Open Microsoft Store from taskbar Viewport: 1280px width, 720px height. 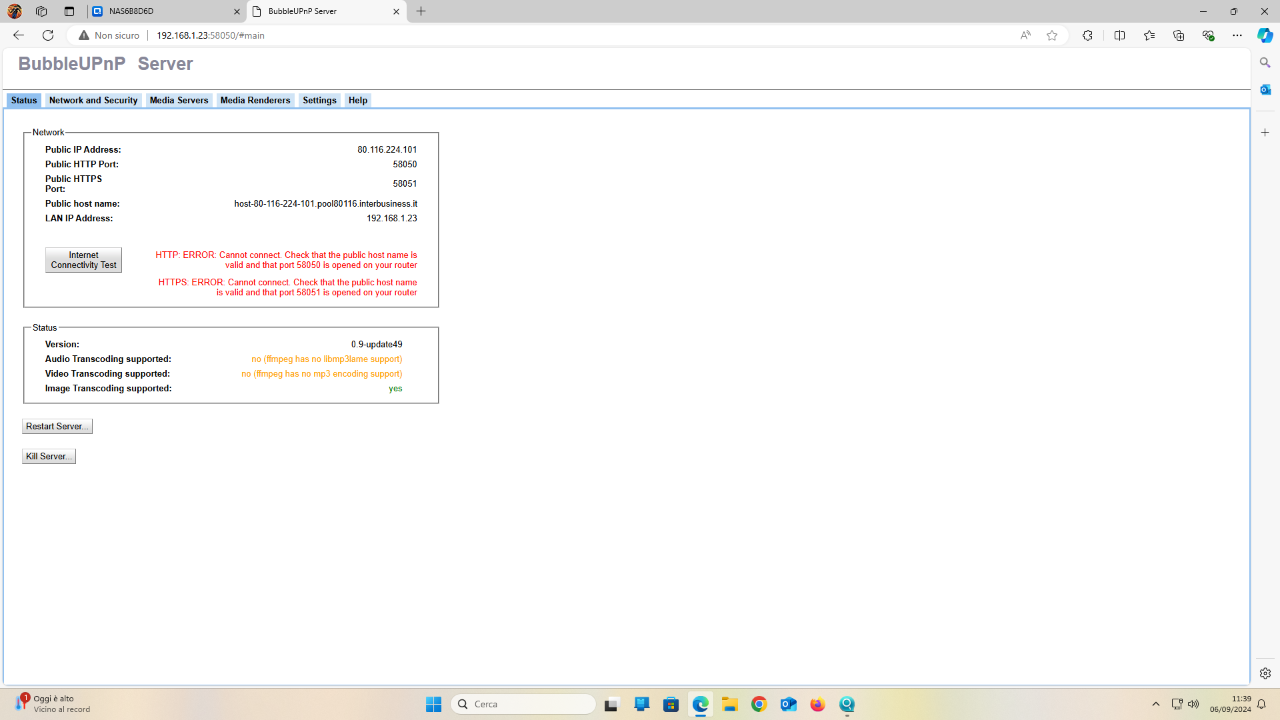click(x=671, y=704)
